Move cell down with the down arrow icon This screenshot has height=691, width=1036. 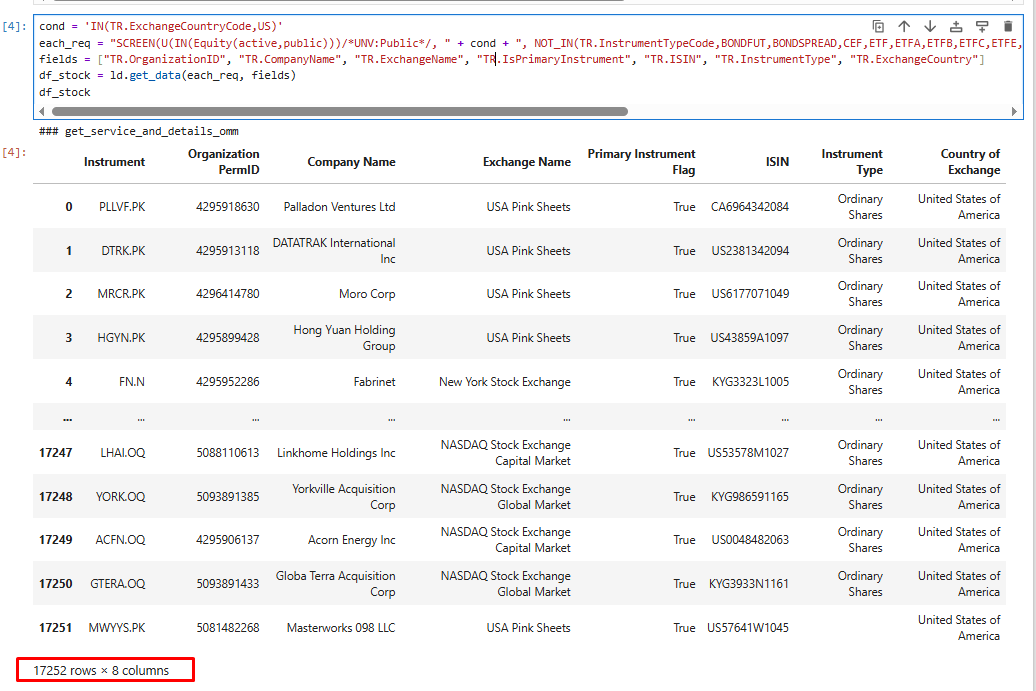[x=930, y=26]
